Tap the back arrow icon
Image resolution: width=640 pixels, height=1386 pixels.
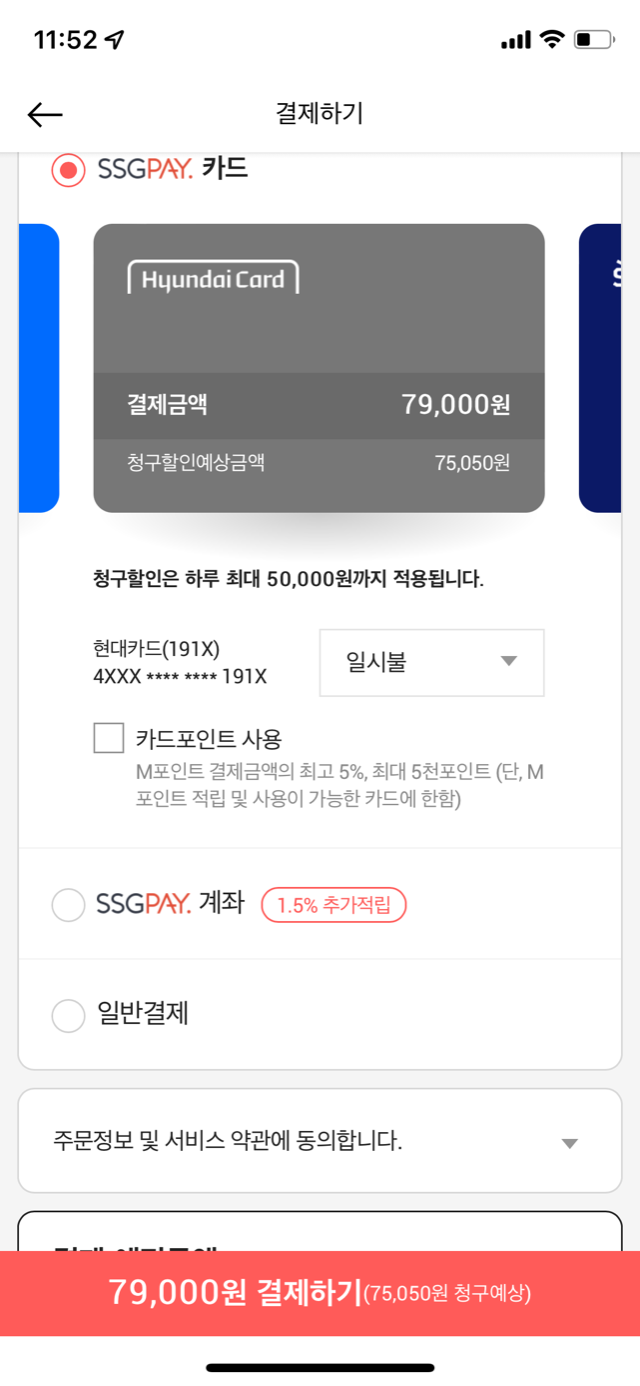coord(45,115)
